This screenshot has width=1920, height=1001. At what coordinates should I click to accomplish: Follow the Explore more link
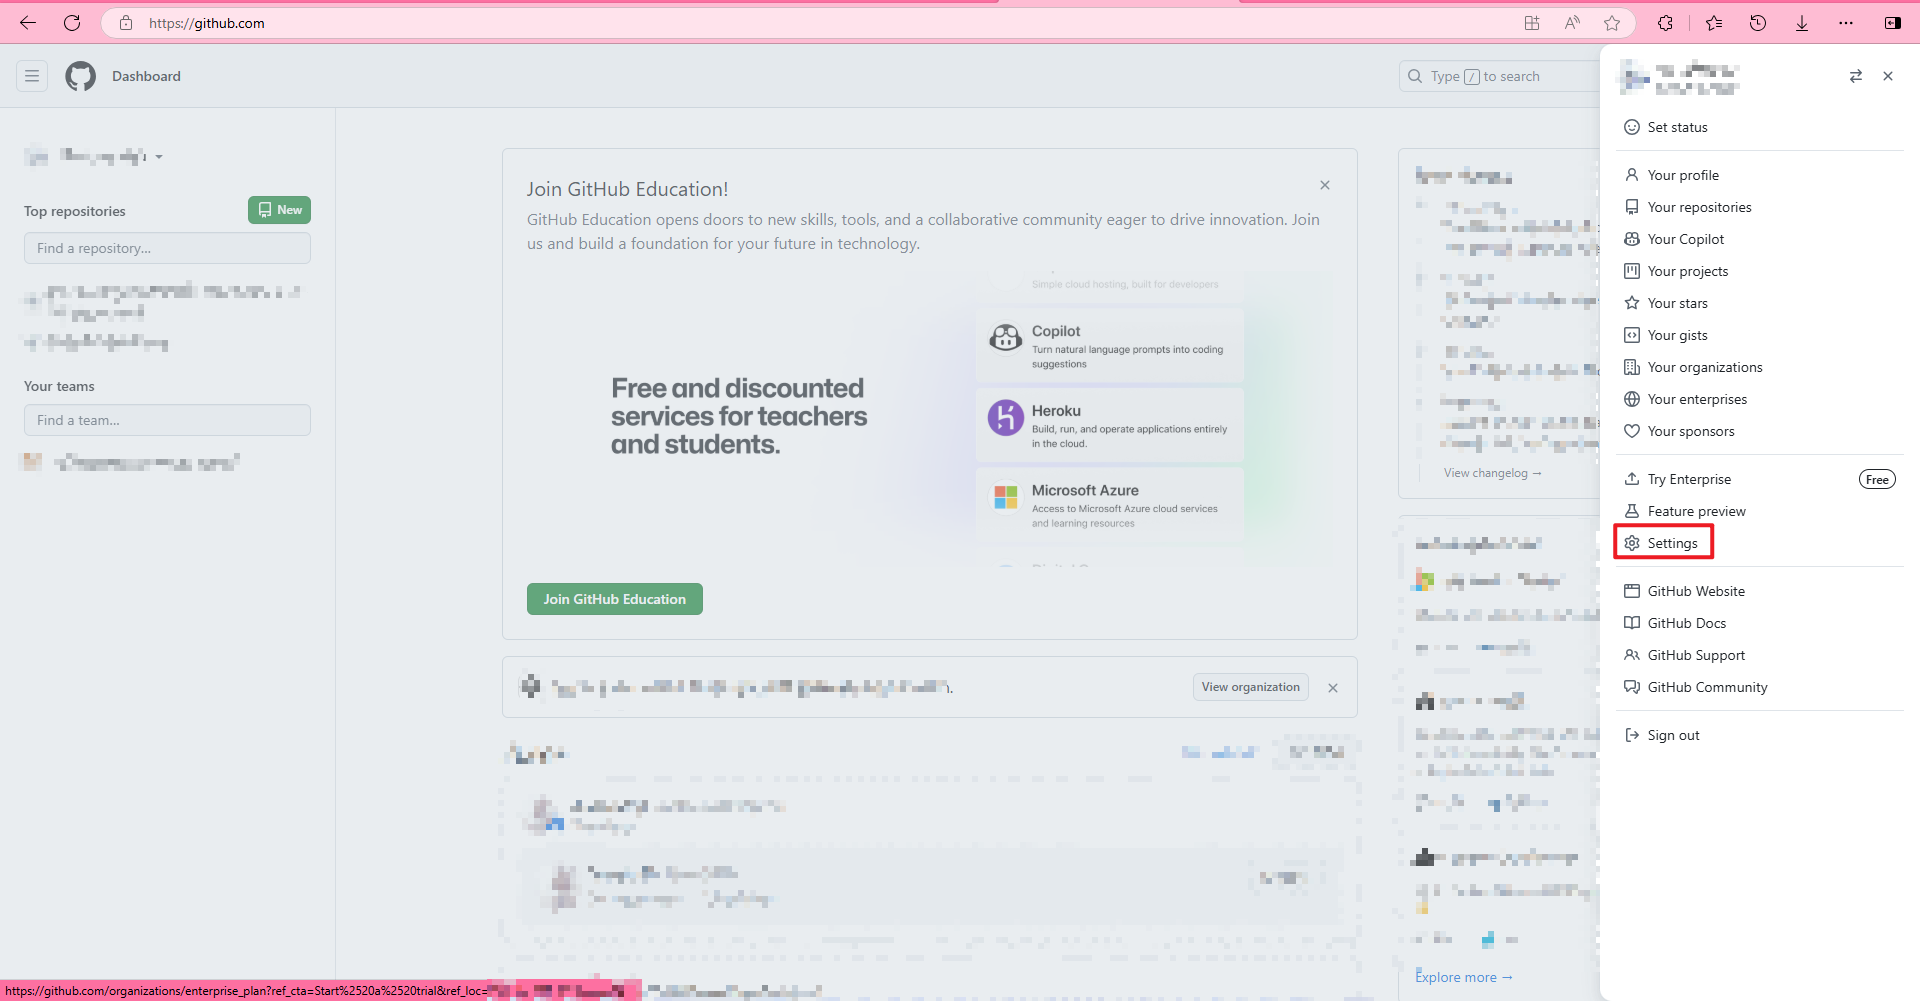point(1464,977)
